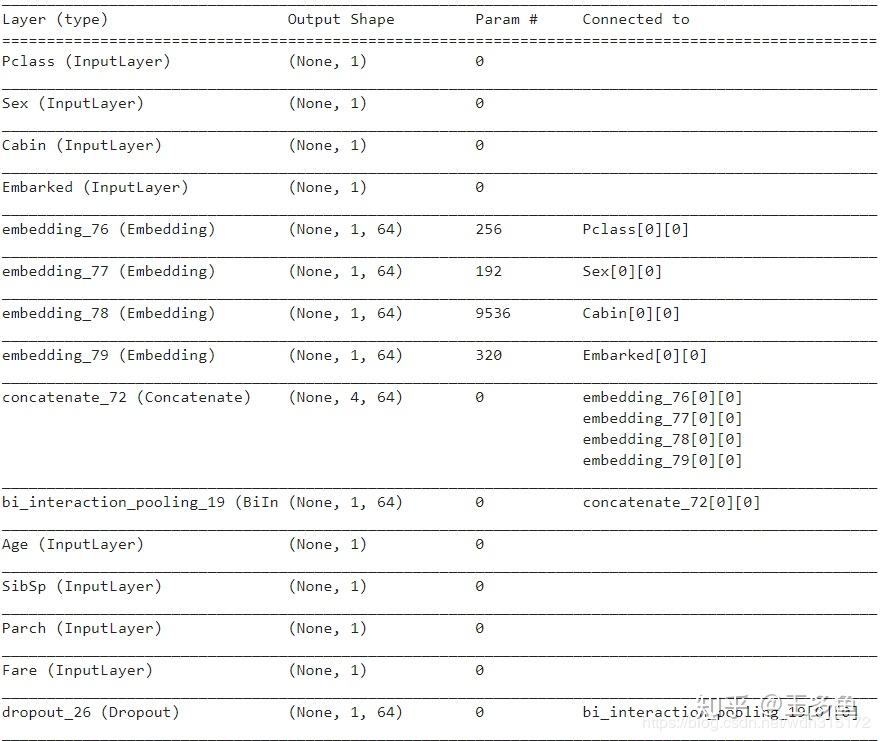Click the "Output Shape" column header
Image resolution: width=880 pixels, height=741 pixels.
[341, 19]
